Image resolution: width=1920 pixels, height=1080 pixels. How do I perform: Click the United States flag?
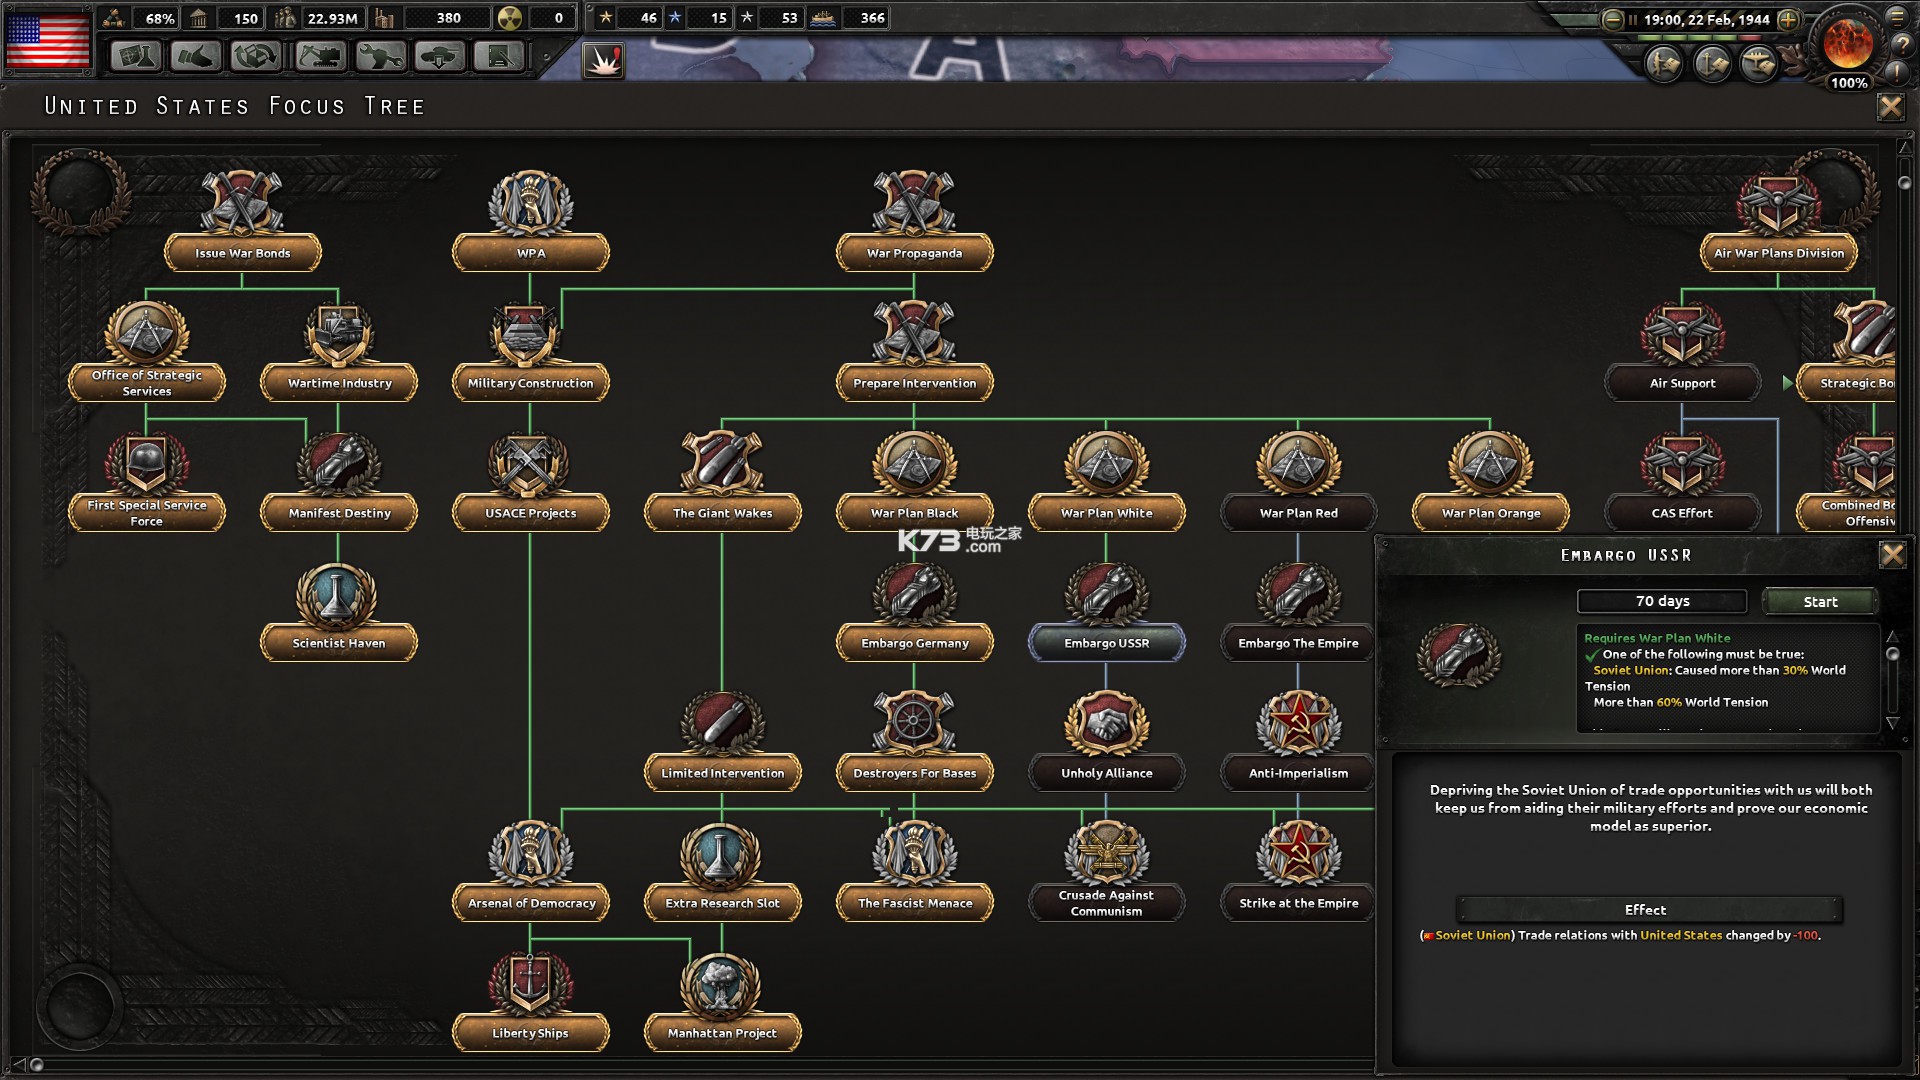click(48, 40)
